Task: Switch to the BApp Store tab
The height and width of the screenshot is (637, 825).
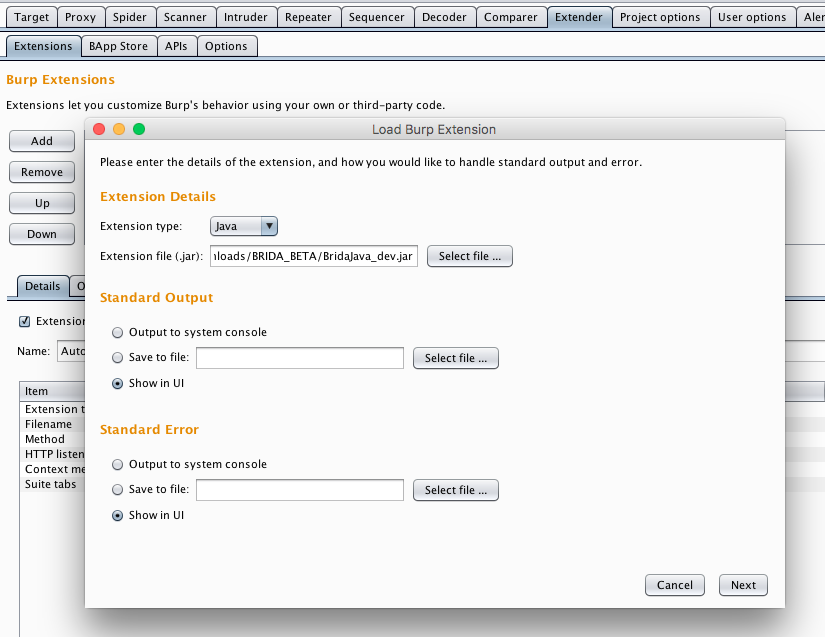Action: (118, 46)
